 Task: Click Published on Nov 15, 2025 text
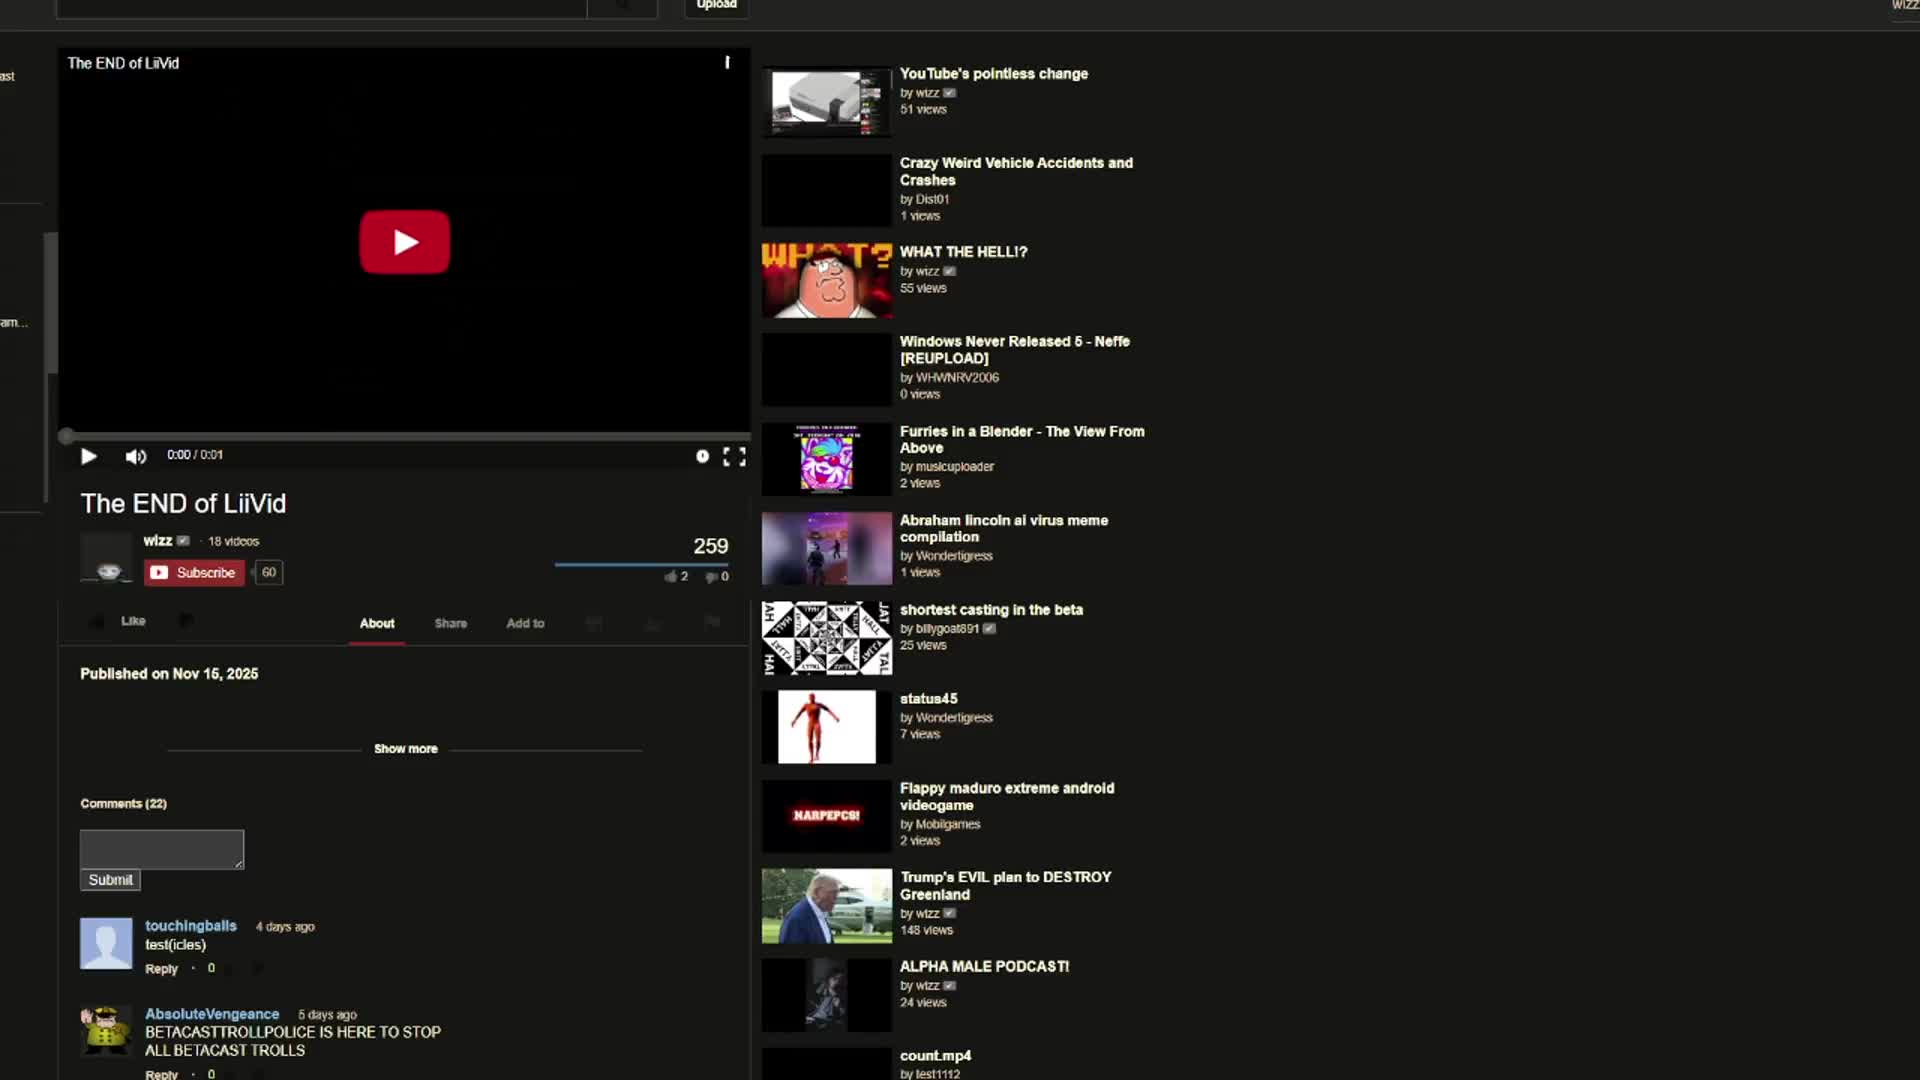tap(169, 674)
